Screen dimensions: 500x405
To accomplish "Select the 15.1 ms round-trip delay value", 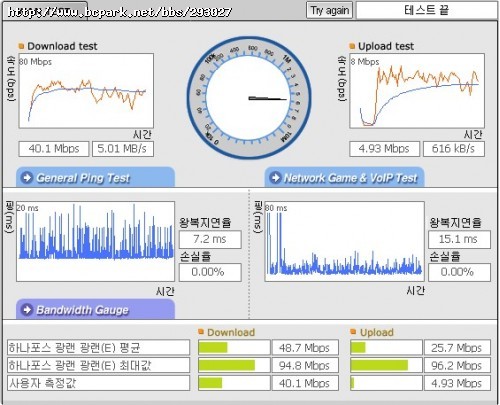I will click(459, 239).
